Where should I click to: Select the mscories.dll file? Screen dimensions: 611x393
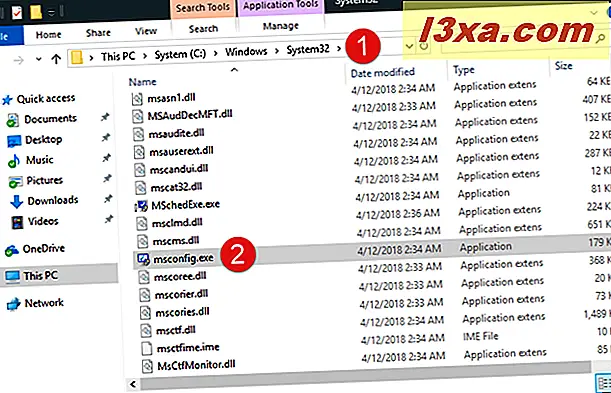[182, 312]
